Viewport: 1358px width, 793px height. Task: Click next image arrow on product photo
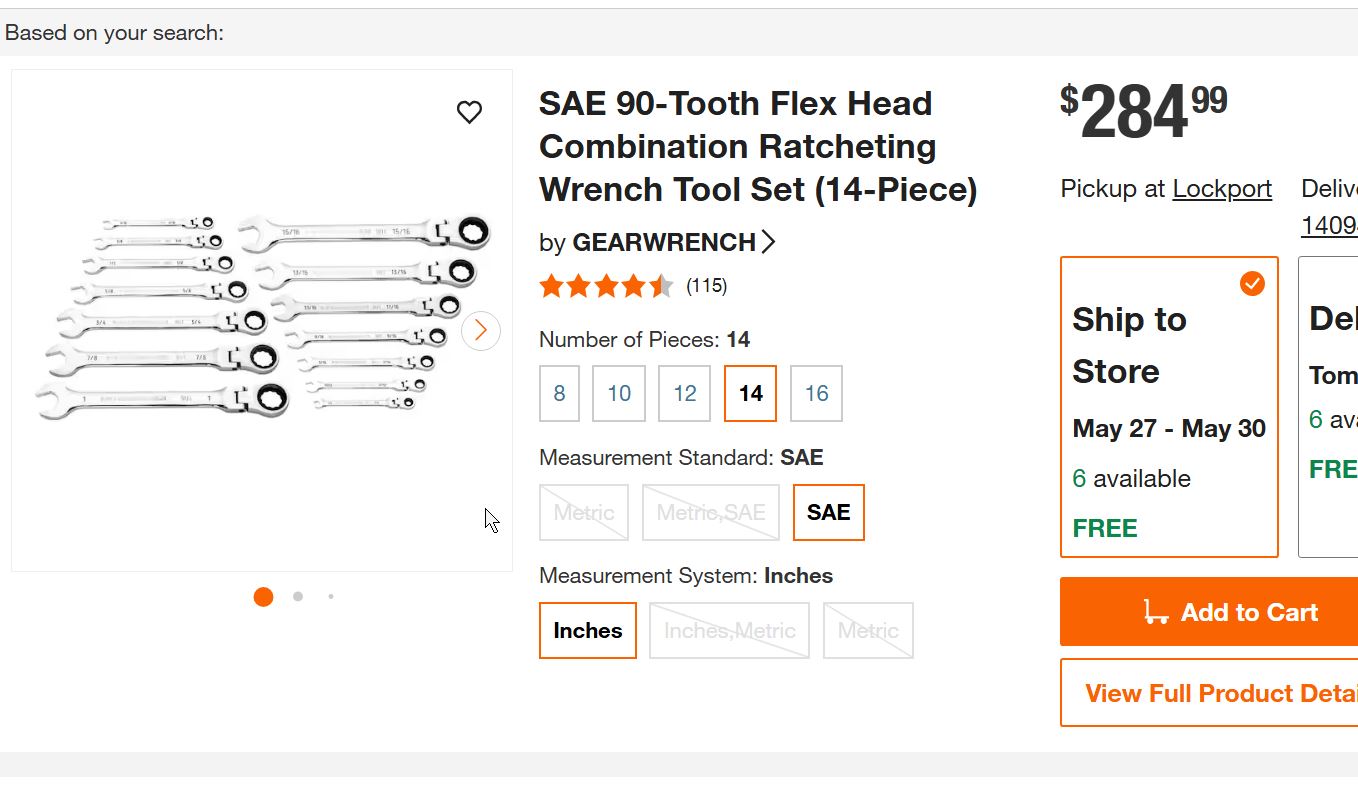click(481, 330)
